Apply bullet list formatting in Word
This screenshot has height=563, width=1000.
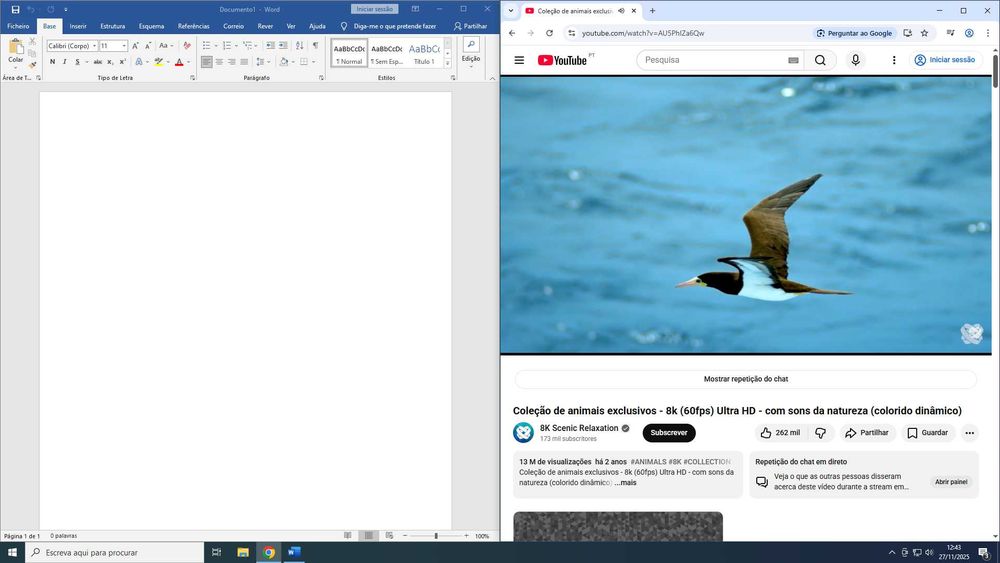(207, 46)
